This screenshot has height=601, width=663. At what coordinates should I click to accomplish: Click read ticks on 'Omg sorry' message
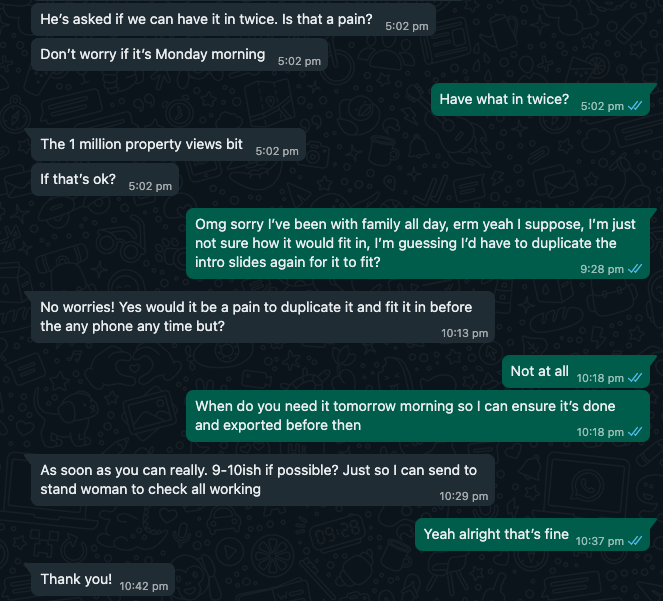(635, 269)
